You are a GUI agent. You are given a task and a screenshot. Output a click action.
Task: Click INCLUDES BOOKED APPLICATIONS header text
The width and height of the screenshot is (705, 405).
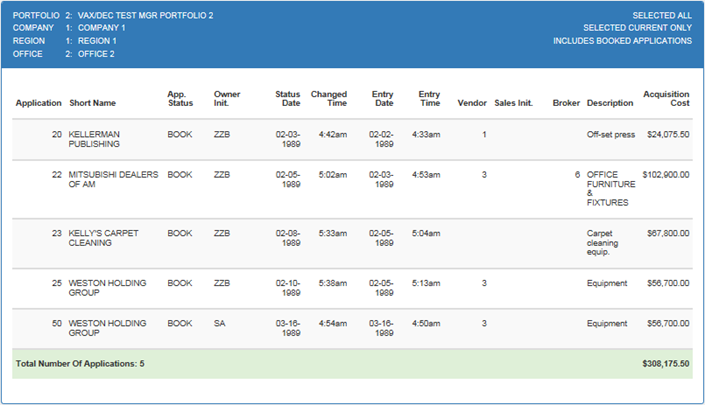[622, 41]
